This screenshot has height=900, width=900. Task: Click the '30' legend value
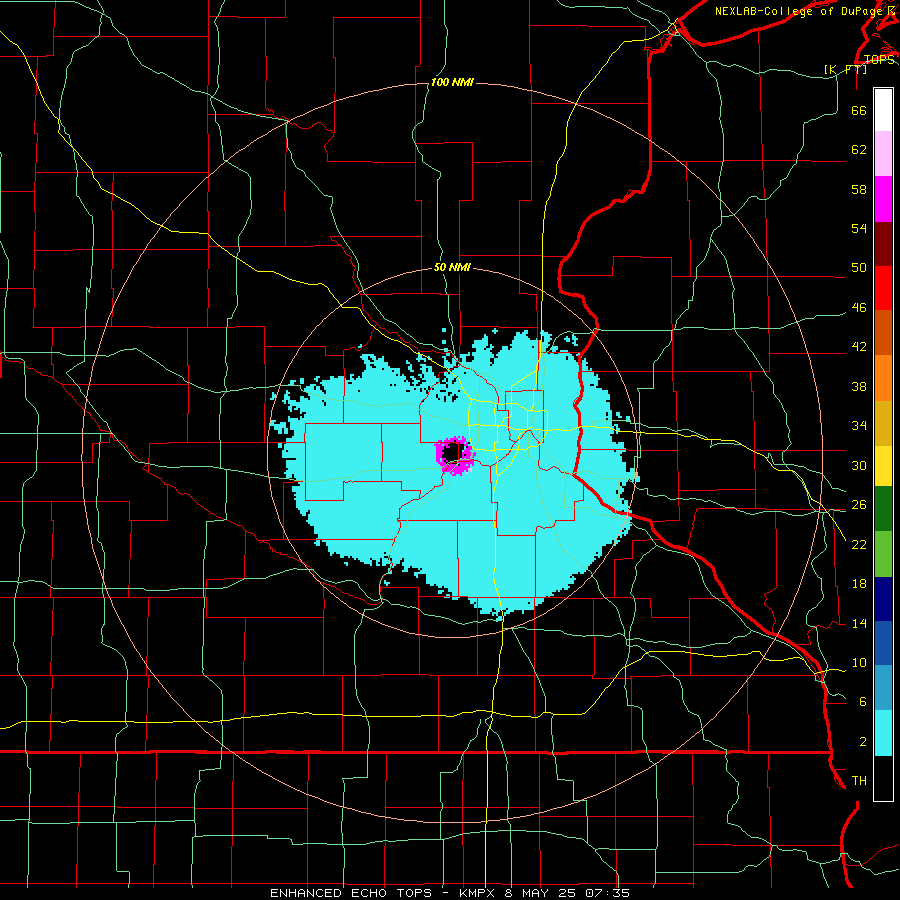point(859,465)
